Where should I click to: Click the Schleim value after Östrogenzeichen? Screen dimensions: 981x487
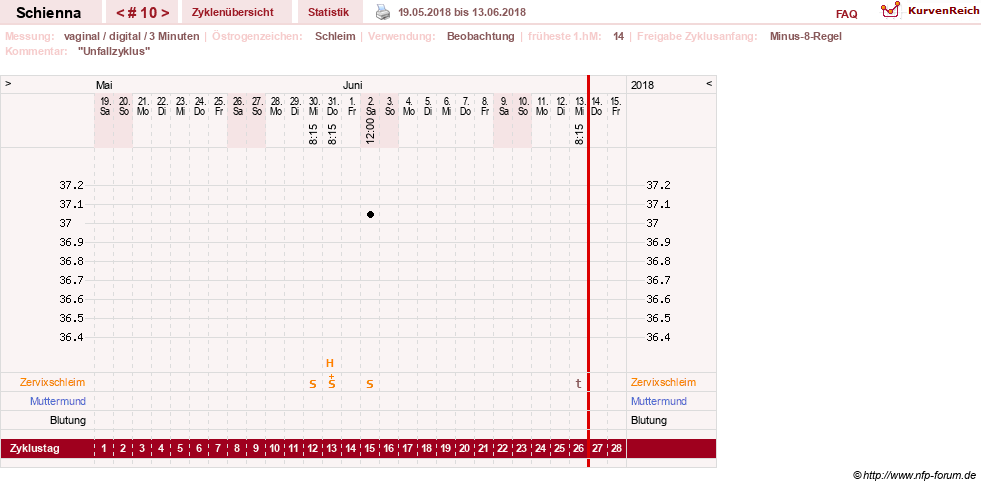tap(335, 36)
